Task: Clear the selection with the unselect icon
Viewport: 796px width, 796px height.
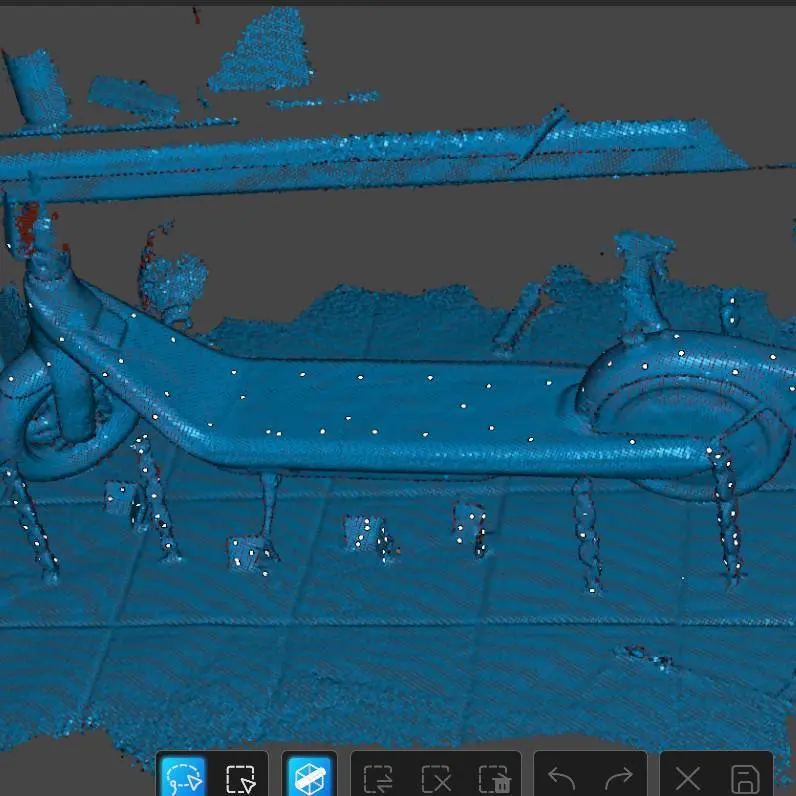Action: click(x=436, y=778)
